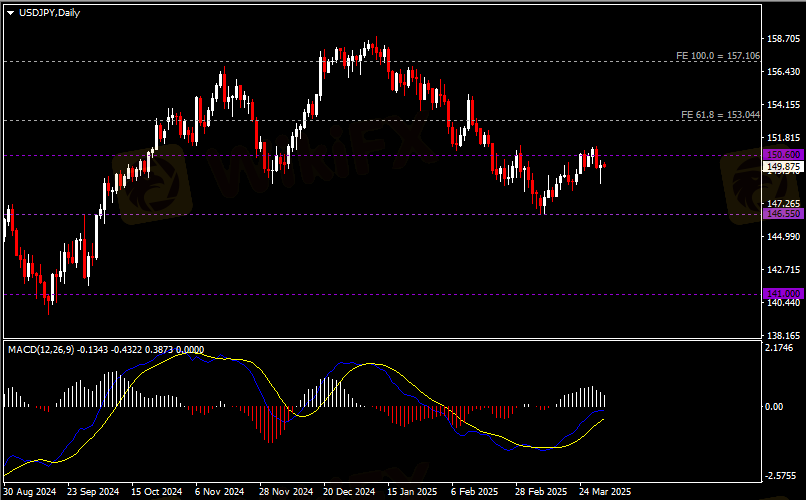Click the 142.715 price axis value
806x500 pixels.
coord(783,270)
